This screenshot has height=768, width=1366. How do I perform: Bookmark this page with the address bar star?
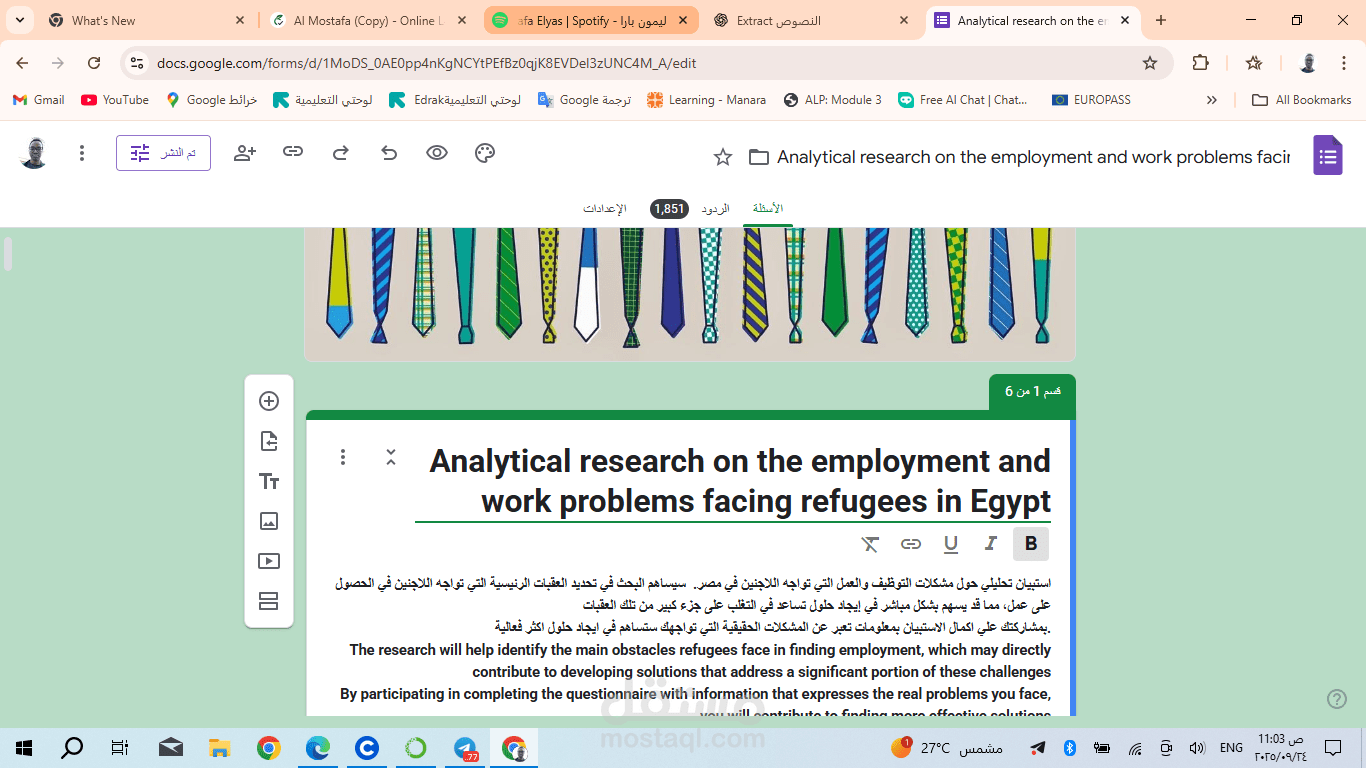(1150, 63)
